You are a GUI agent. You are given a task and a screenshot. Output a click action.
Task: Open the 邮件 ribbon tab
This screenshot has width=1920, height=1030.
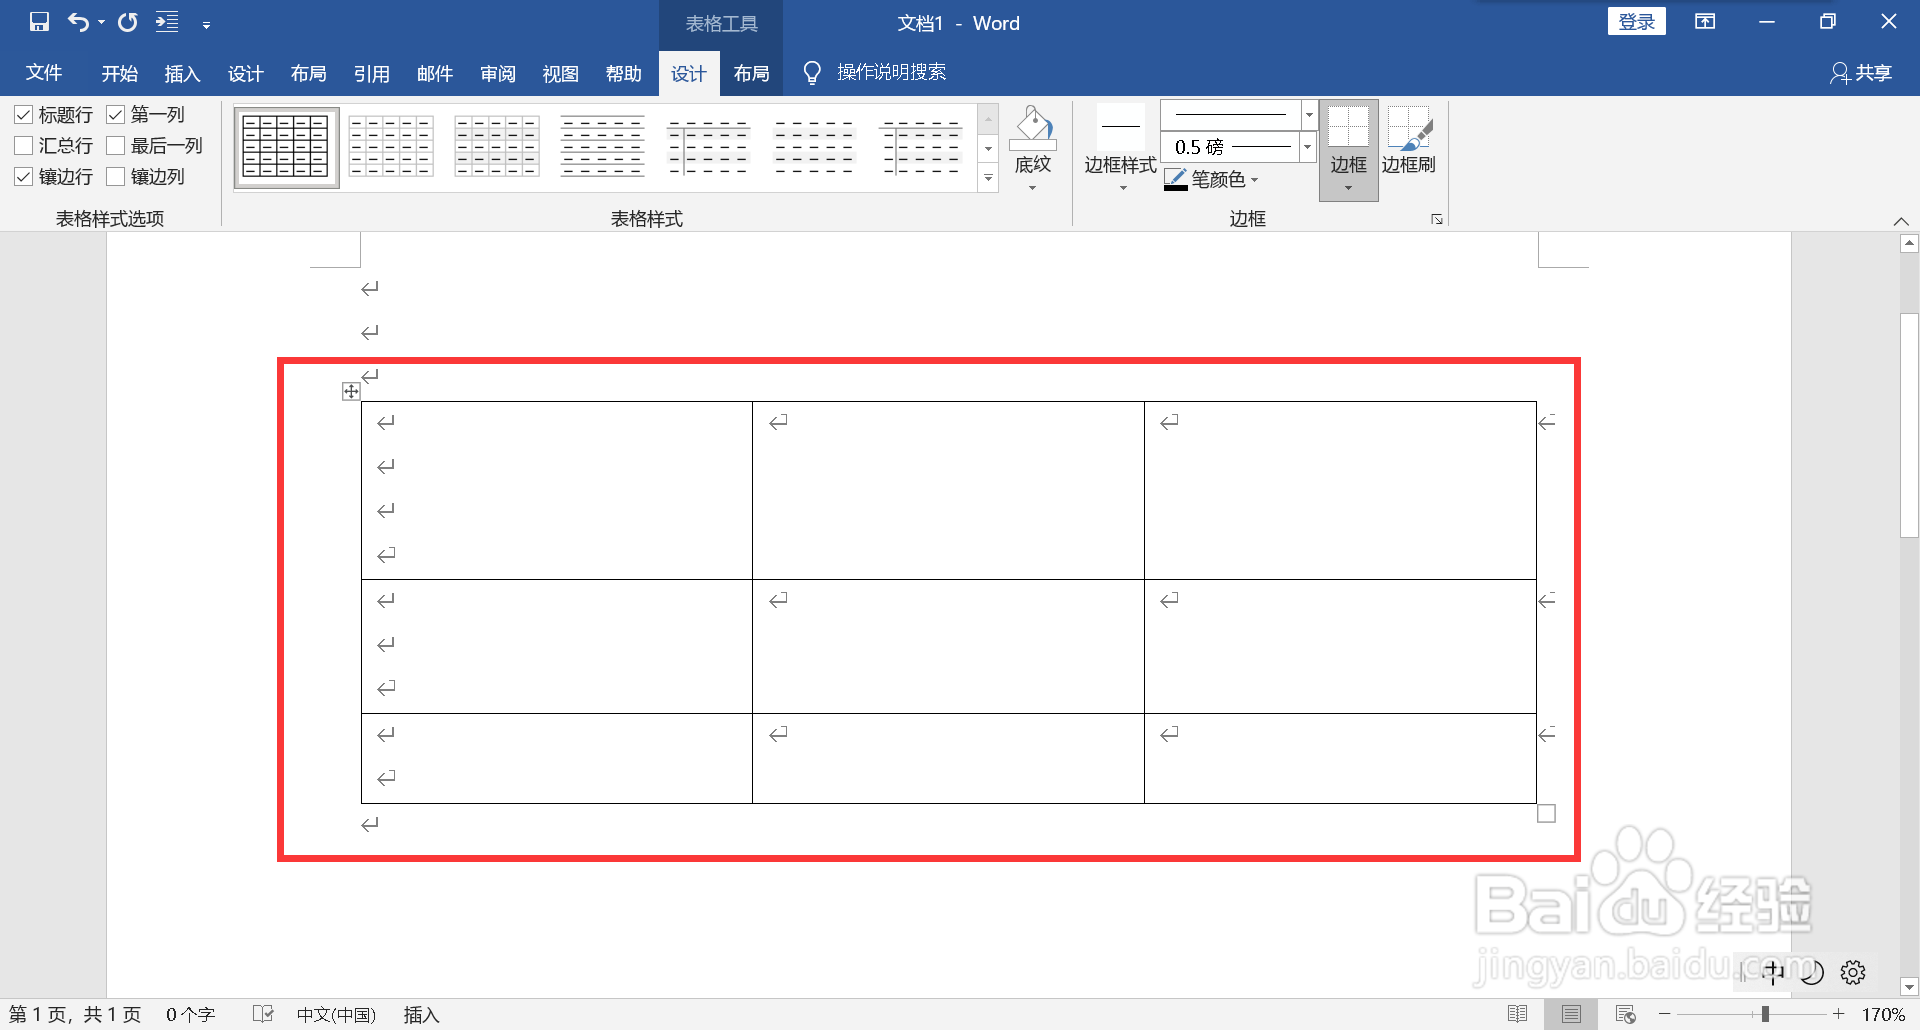coord(435,72)
